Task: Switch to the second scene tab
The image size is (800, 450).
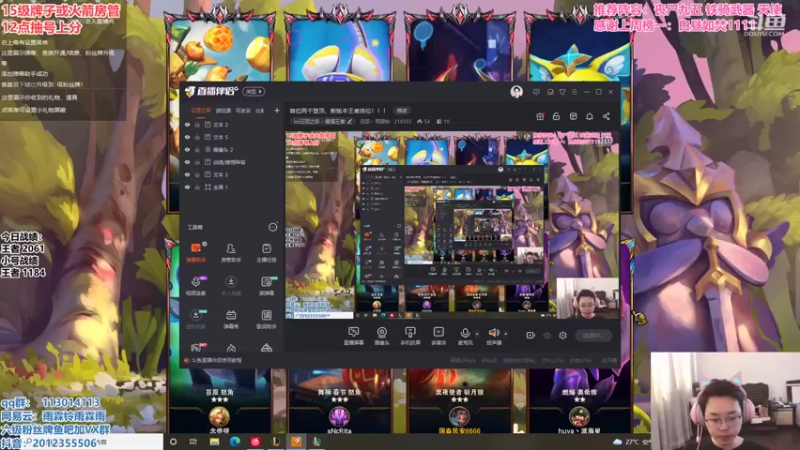Action: [x=223, y=110]
